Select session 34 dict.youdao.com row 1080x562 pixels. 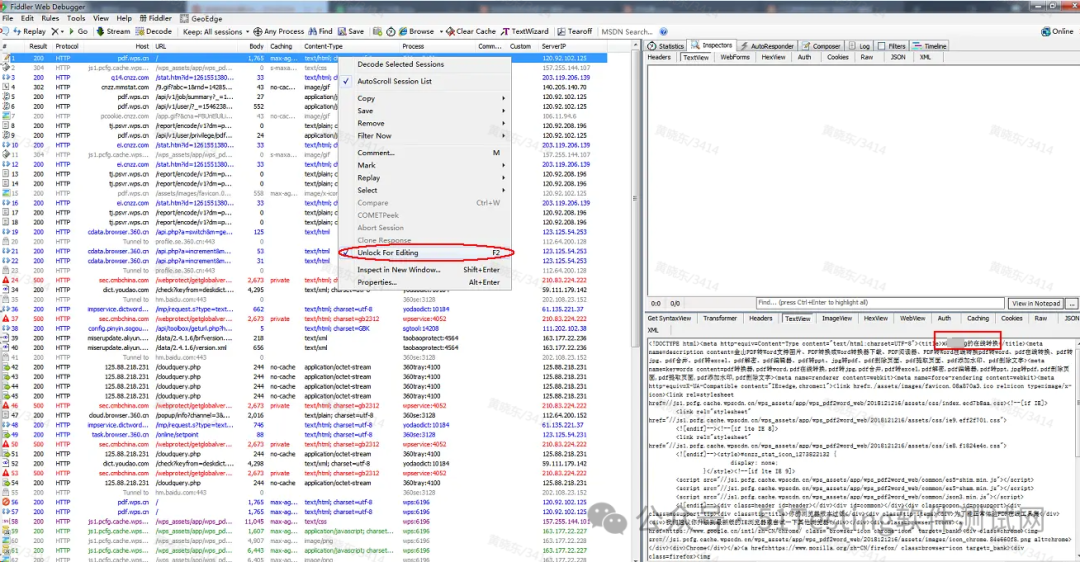click(303, 290)
